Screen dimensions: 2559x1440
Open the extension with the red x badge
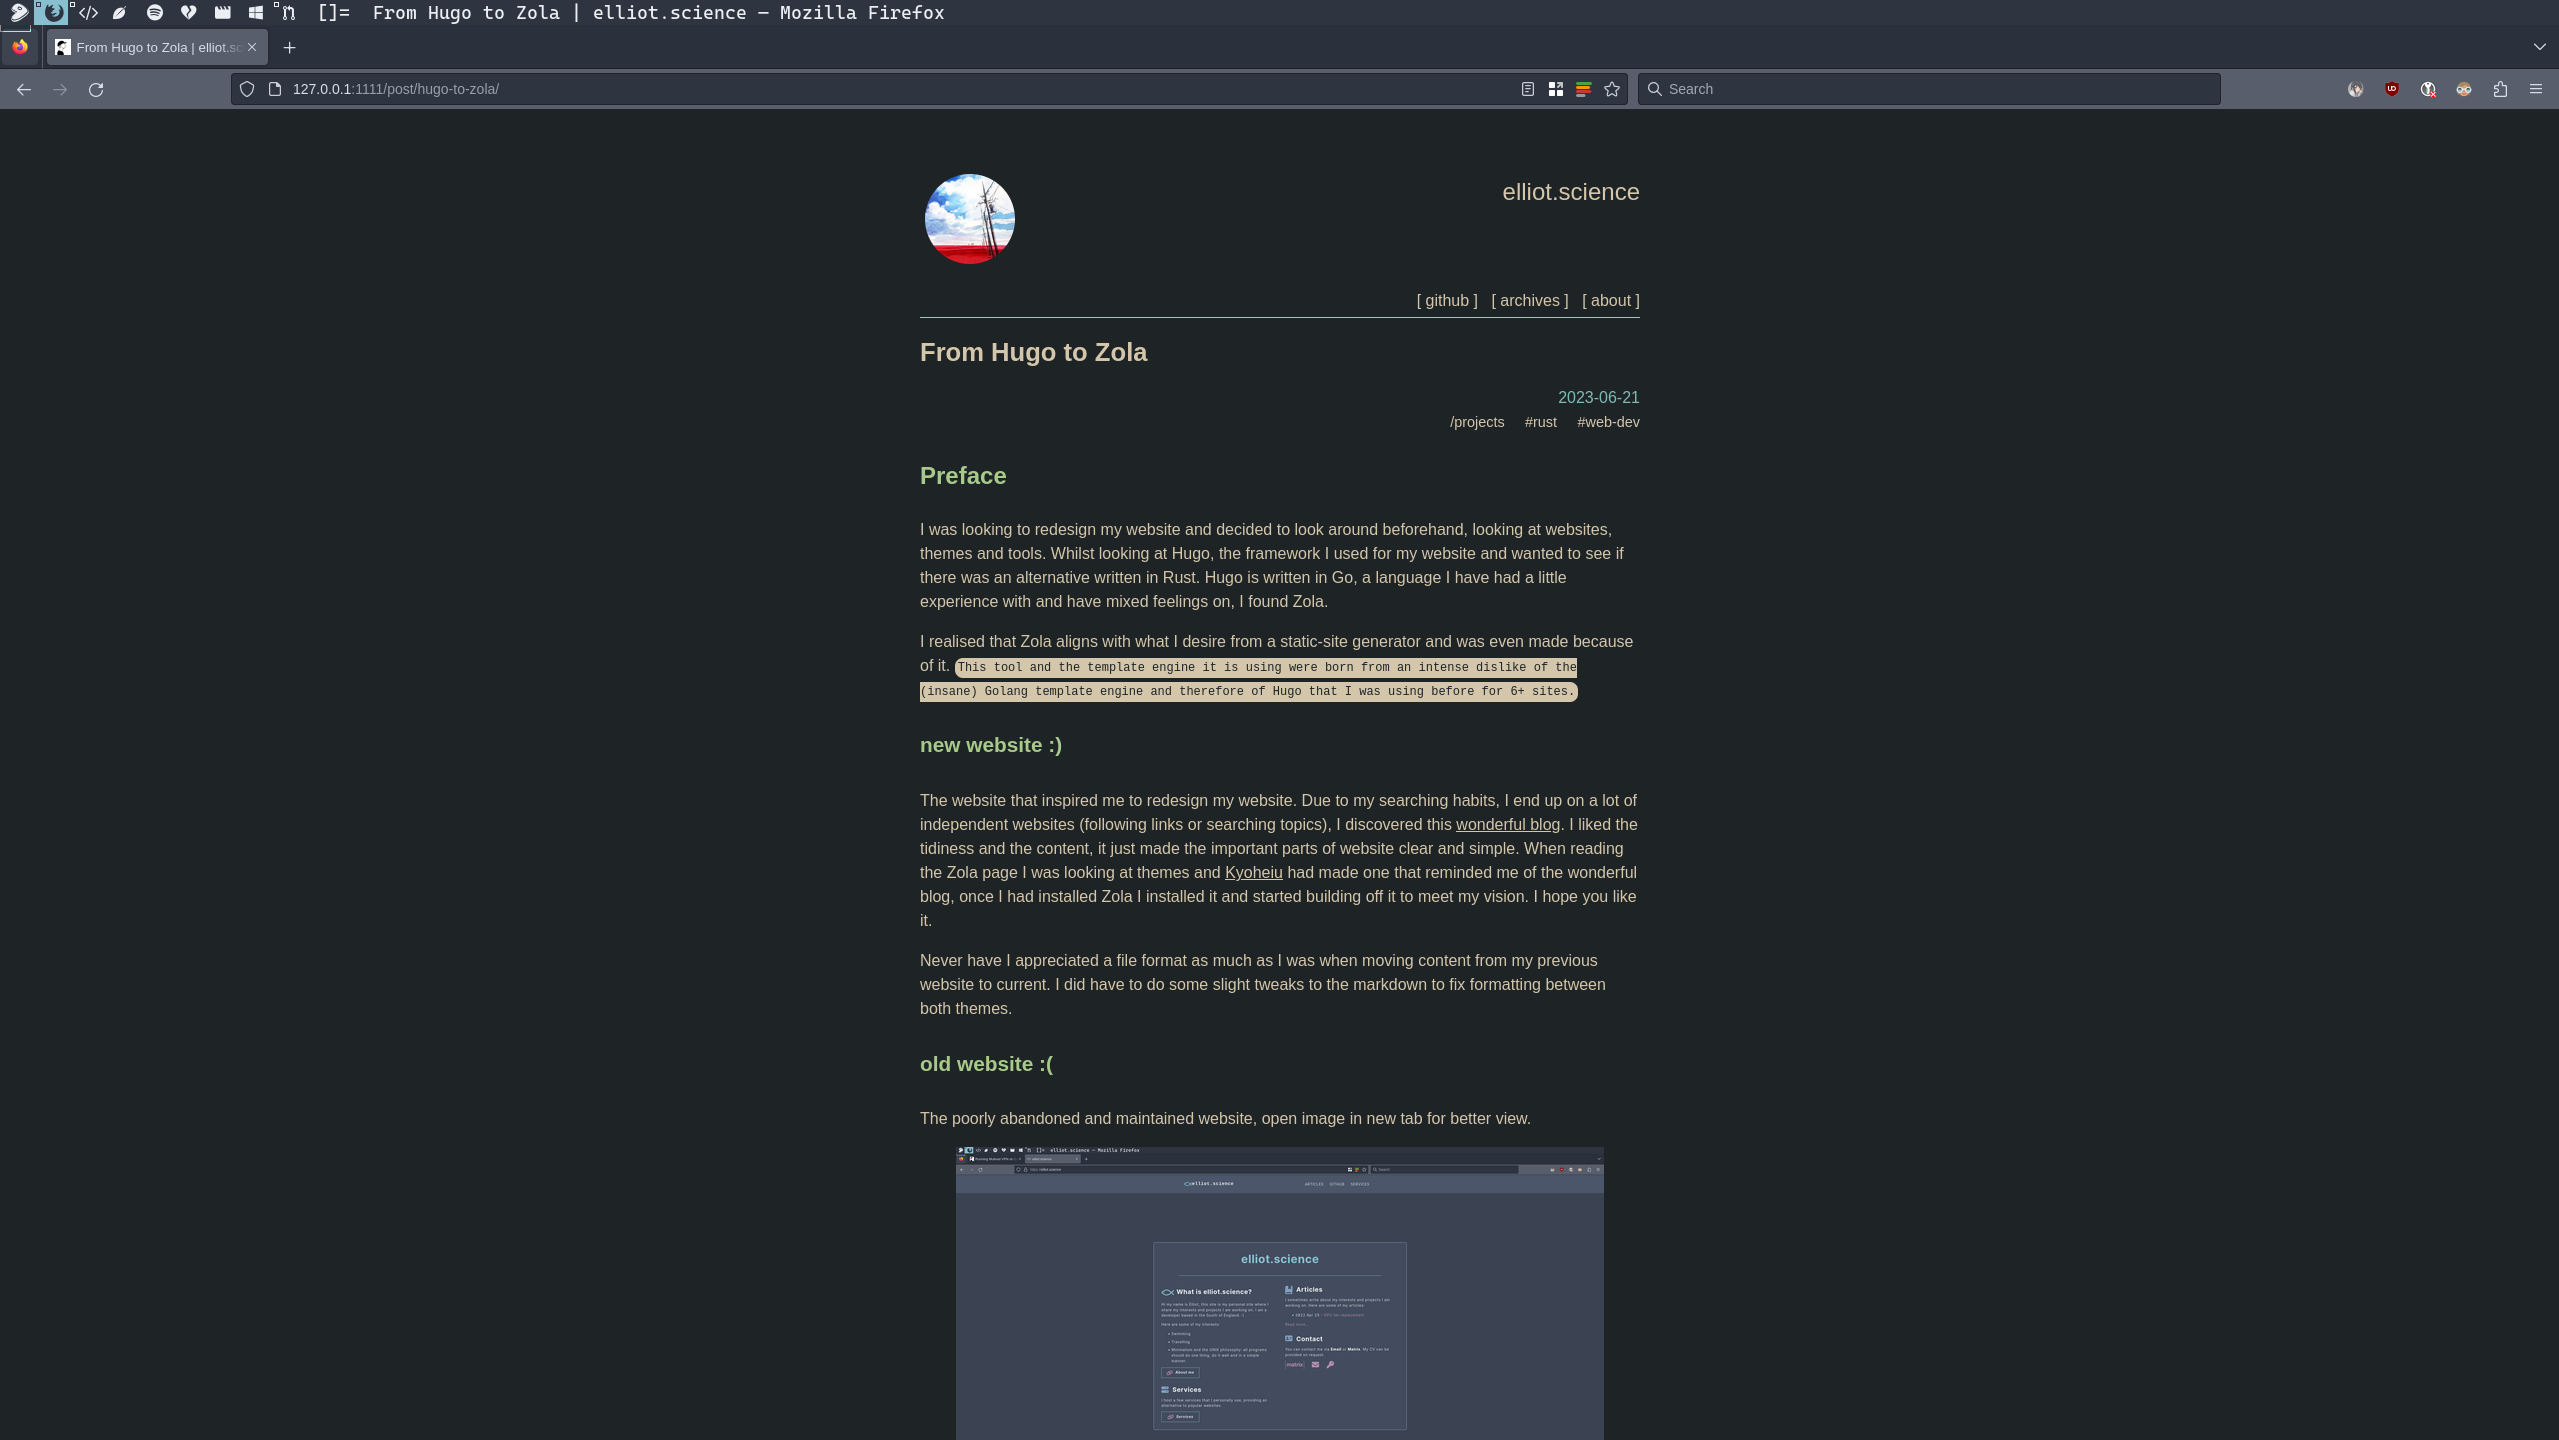[2427, 89]
